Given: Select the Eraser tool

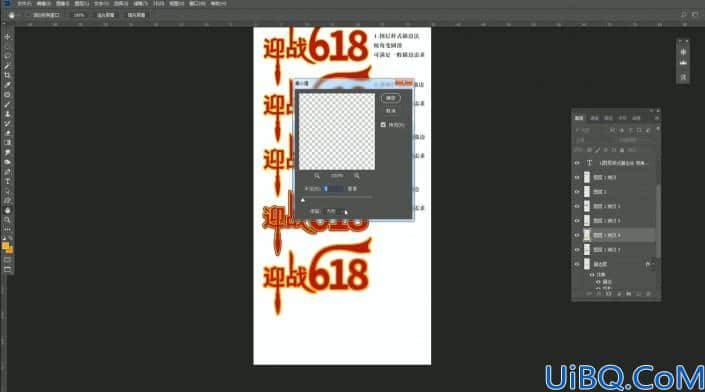Looking at the screenshot, I should [7, 133].
